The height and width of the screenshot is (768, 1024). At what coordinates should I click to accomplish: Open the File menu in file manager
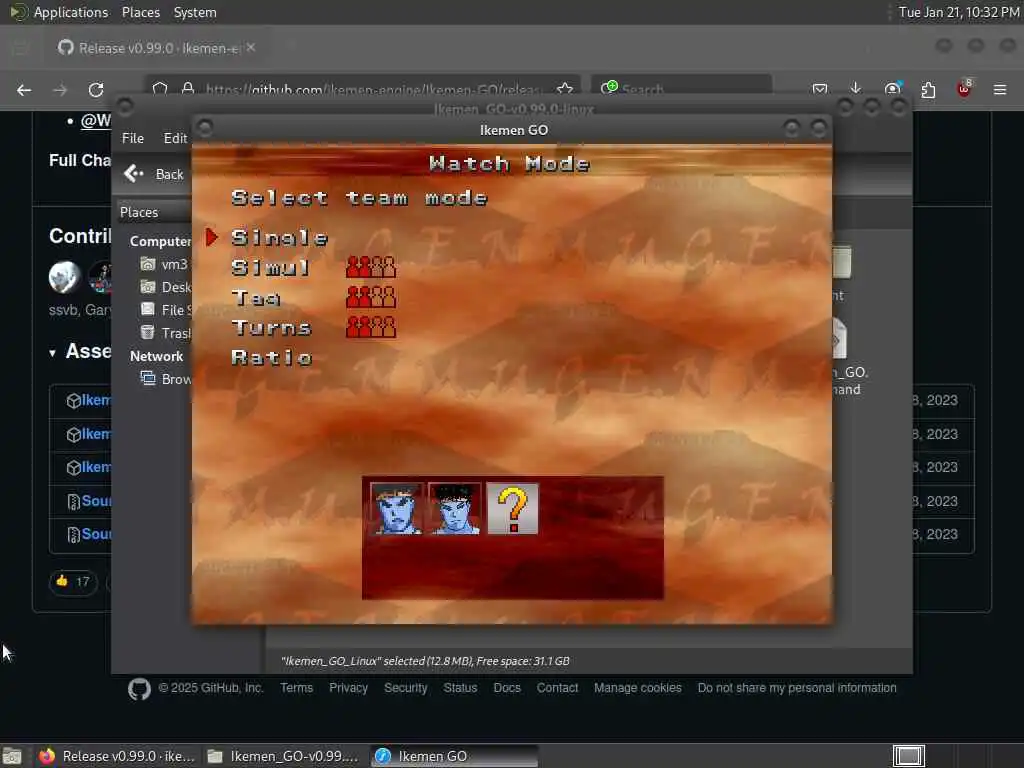[133, 138]
